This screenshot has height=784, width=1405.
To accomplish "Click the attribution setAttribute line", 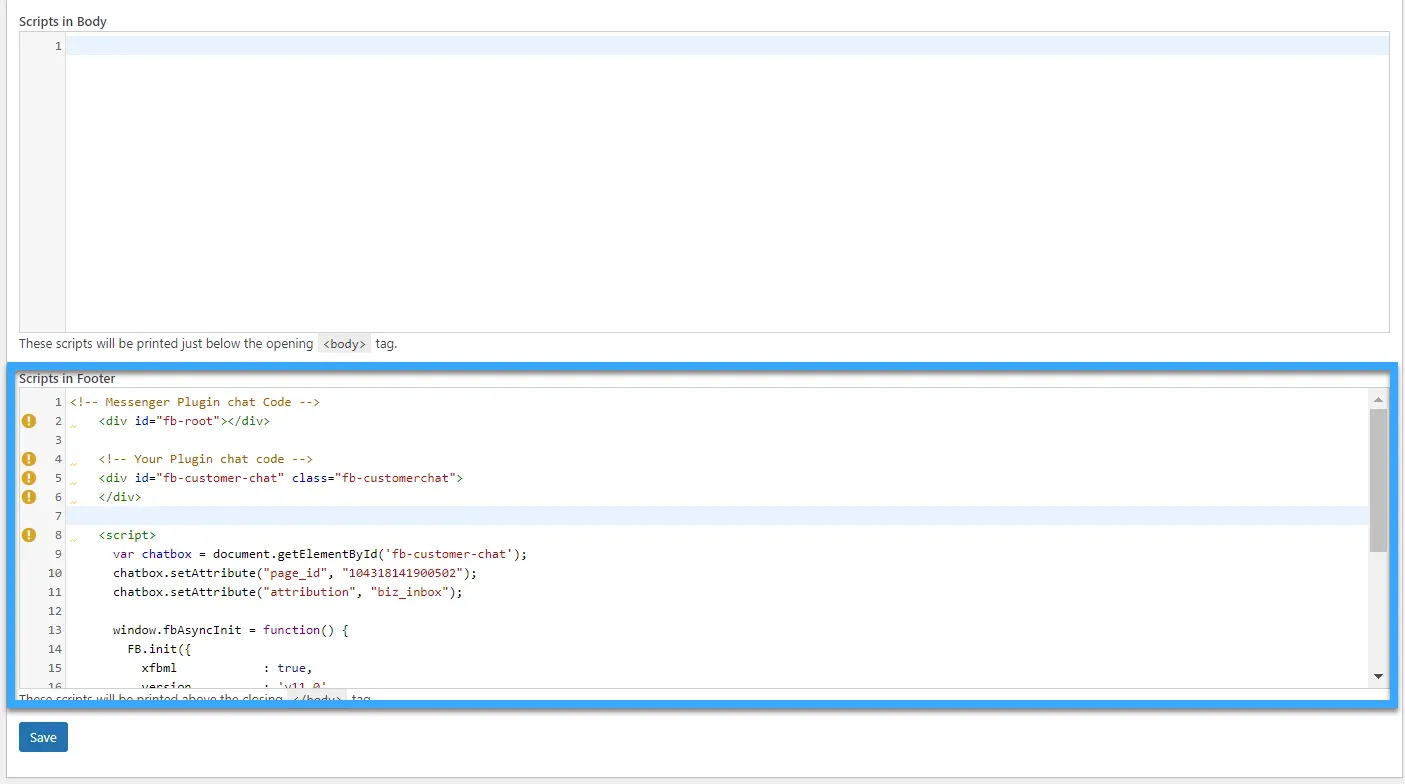I will [x=288, y=592].
